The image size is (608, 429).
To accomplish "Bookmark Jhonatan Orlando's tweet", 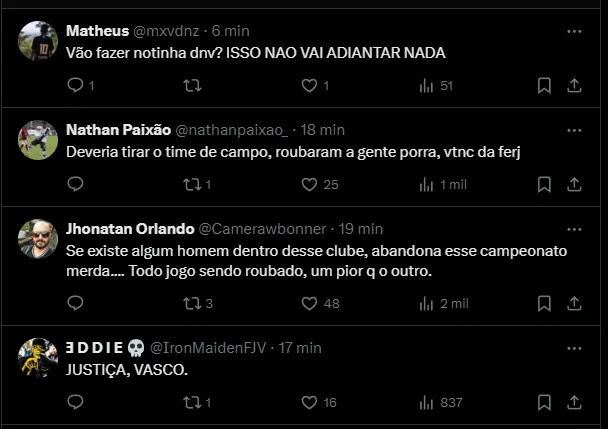I will click(544, 303).
